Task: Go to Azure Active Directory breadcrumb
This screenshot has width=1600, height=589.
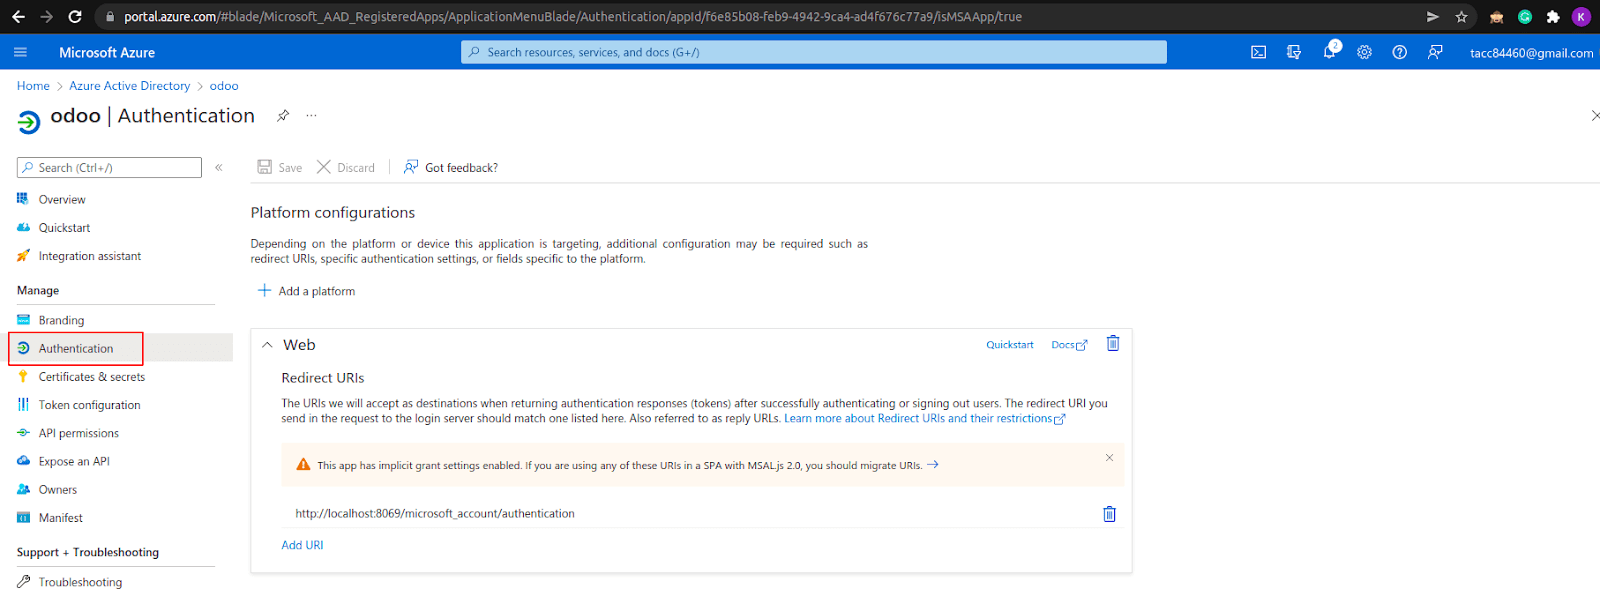Action: [x=130, y=86]
